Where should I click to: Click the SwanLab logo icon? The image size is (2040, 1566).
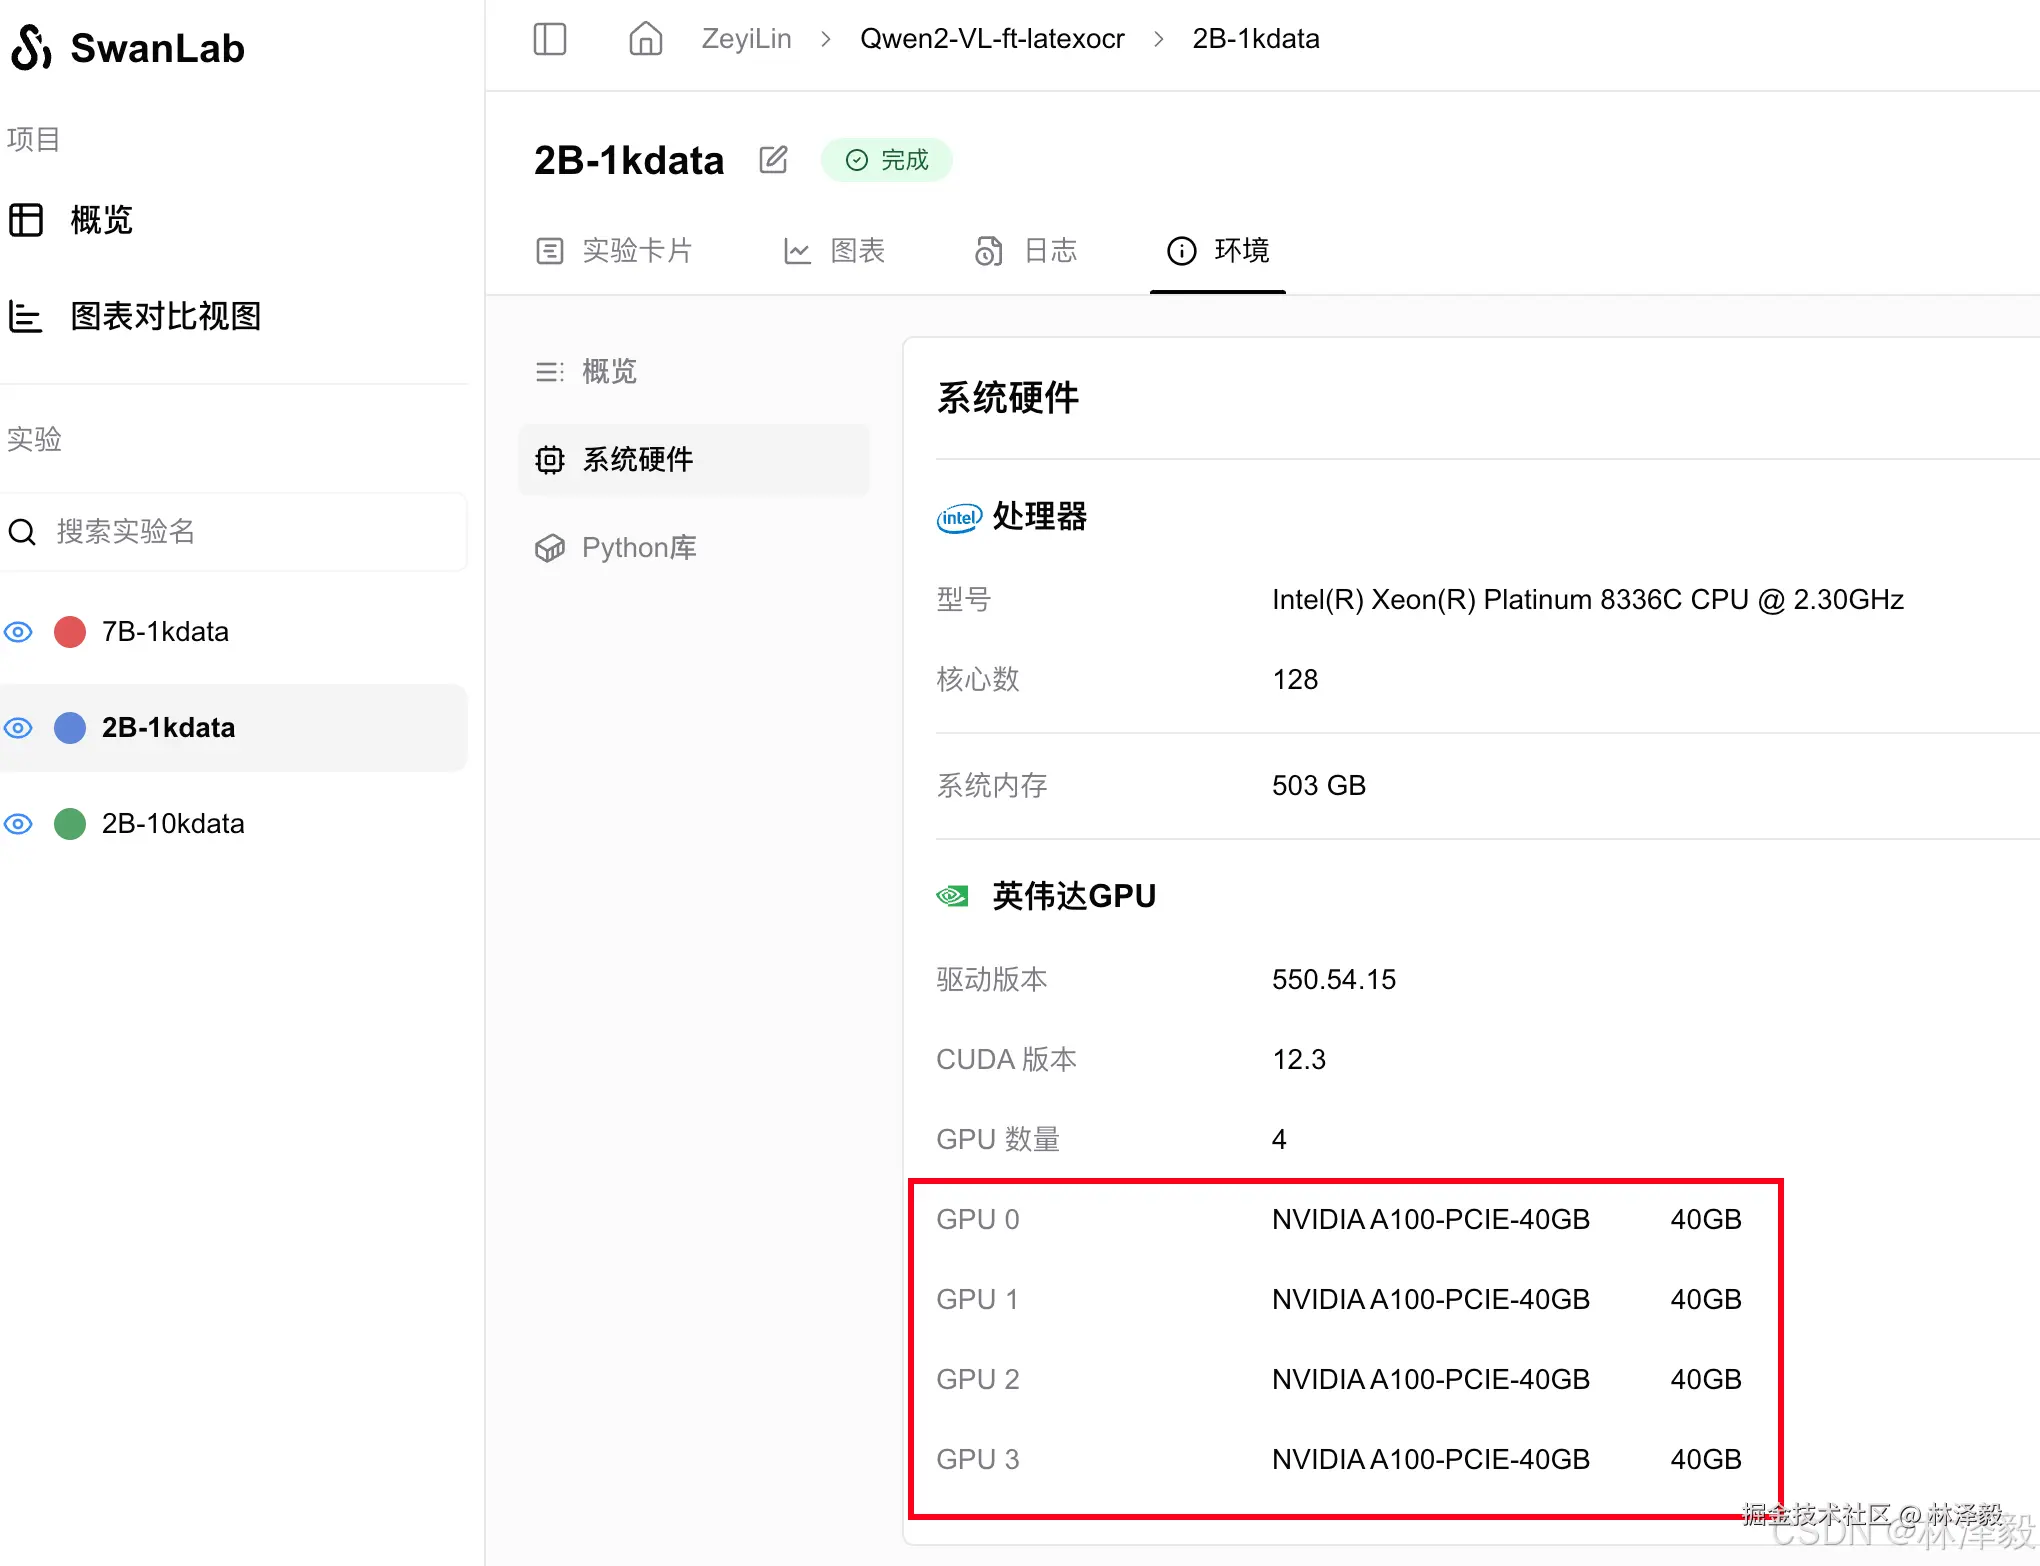(28, 47)
